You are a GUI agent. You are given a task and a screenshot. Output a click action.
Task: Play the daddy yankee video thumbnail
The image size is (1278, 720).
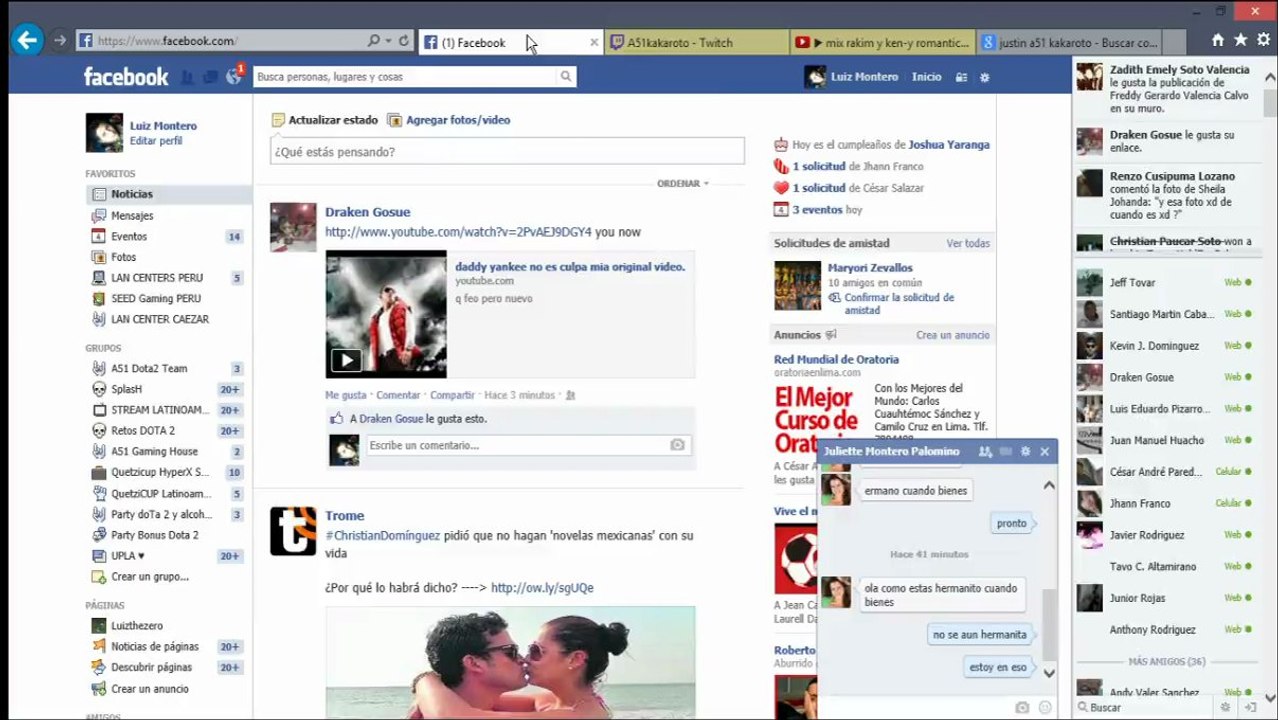(x=386, y=314)
